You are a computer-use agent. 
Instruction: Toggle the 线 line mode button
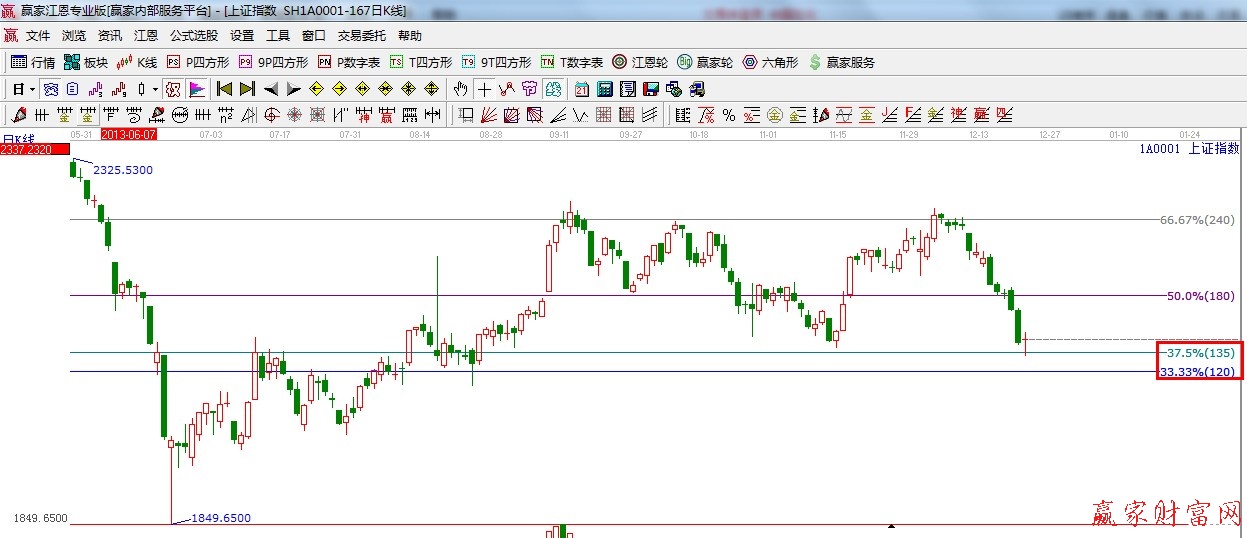click(x=49, y=89)
